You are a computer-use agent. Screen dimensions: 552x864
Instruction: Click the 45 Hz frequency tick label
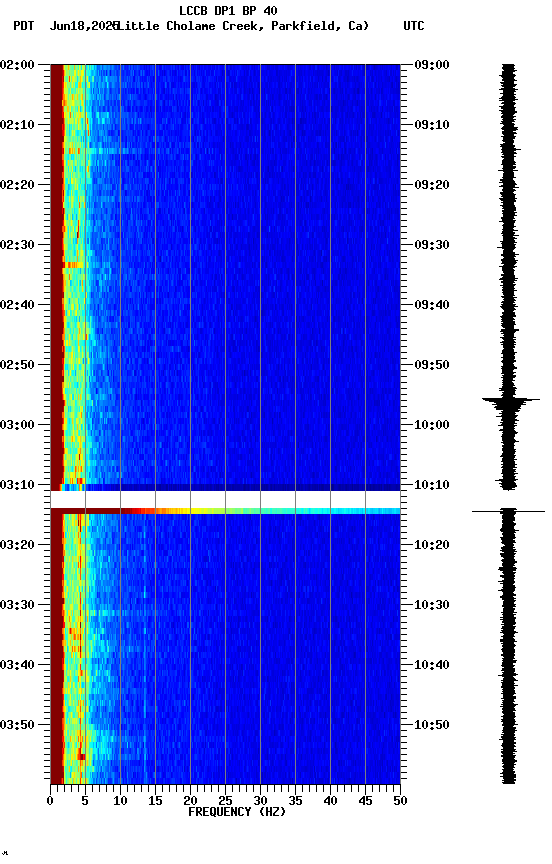click(x=365, y=801)
